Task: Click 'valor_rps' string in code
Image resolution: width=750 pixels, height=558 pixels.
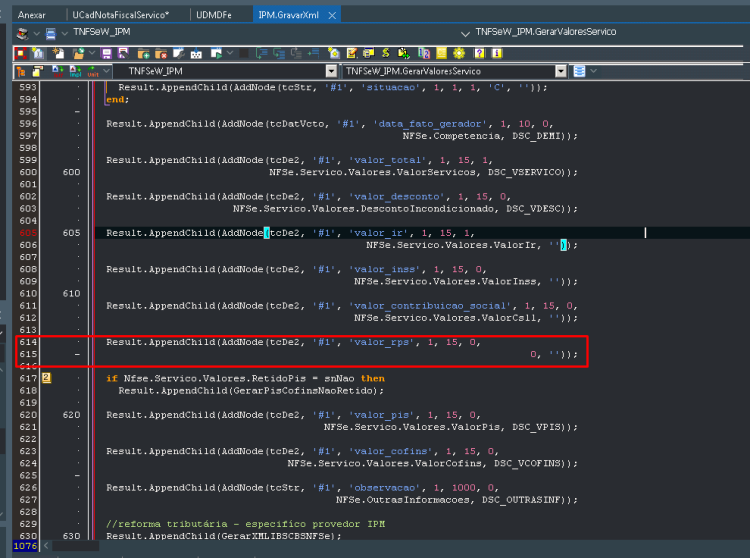Action: [x=382, y=342]
